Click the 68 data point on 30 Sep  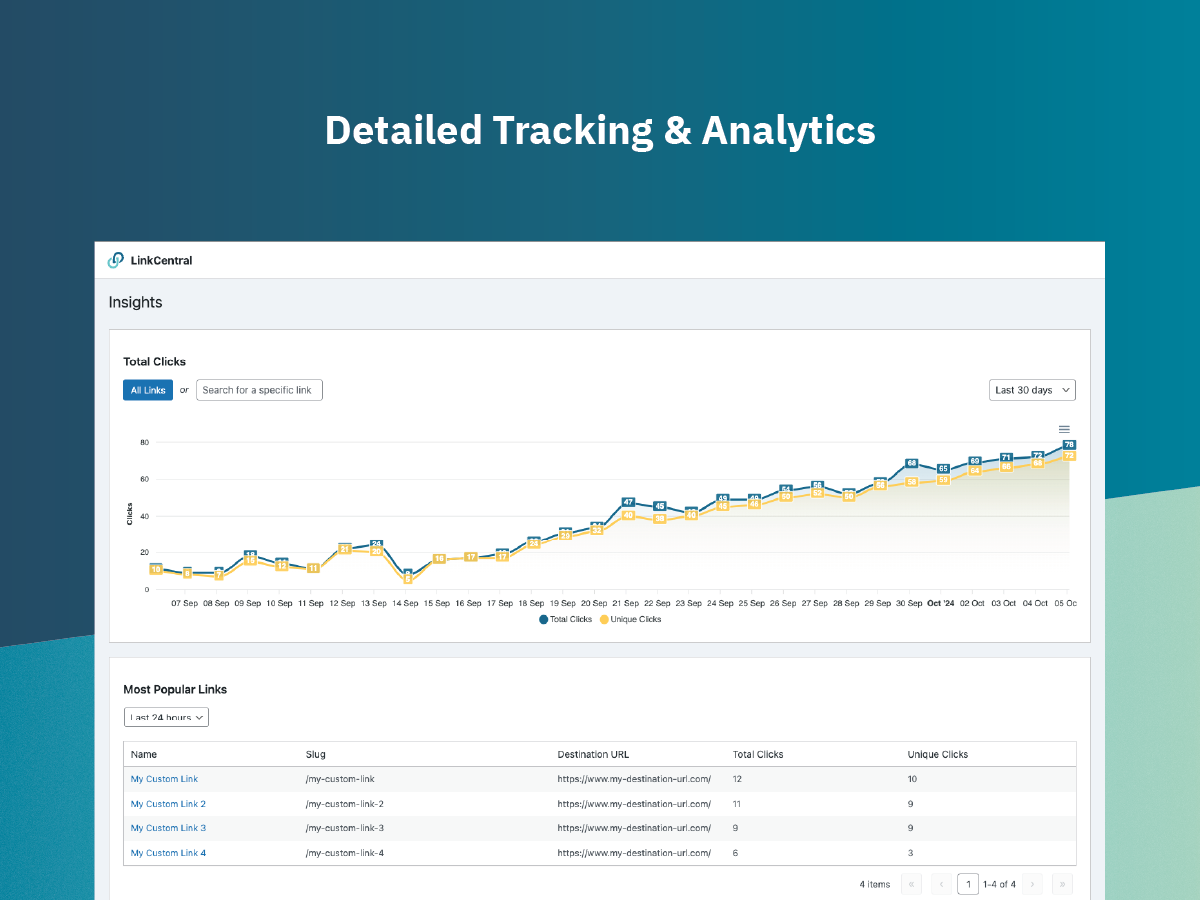point(911,463)
